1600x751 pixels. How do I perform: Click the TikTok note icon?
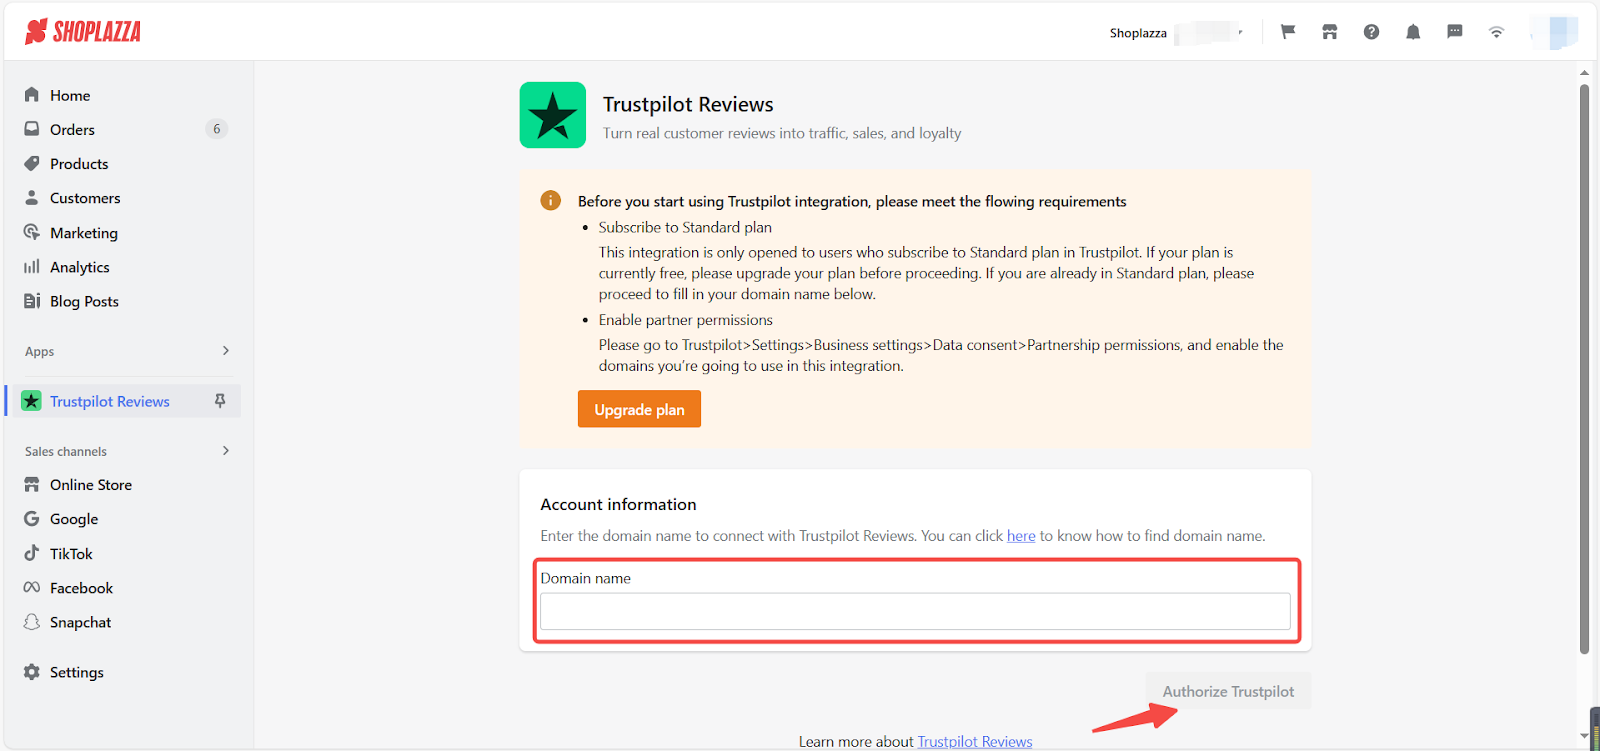[32, 553]
